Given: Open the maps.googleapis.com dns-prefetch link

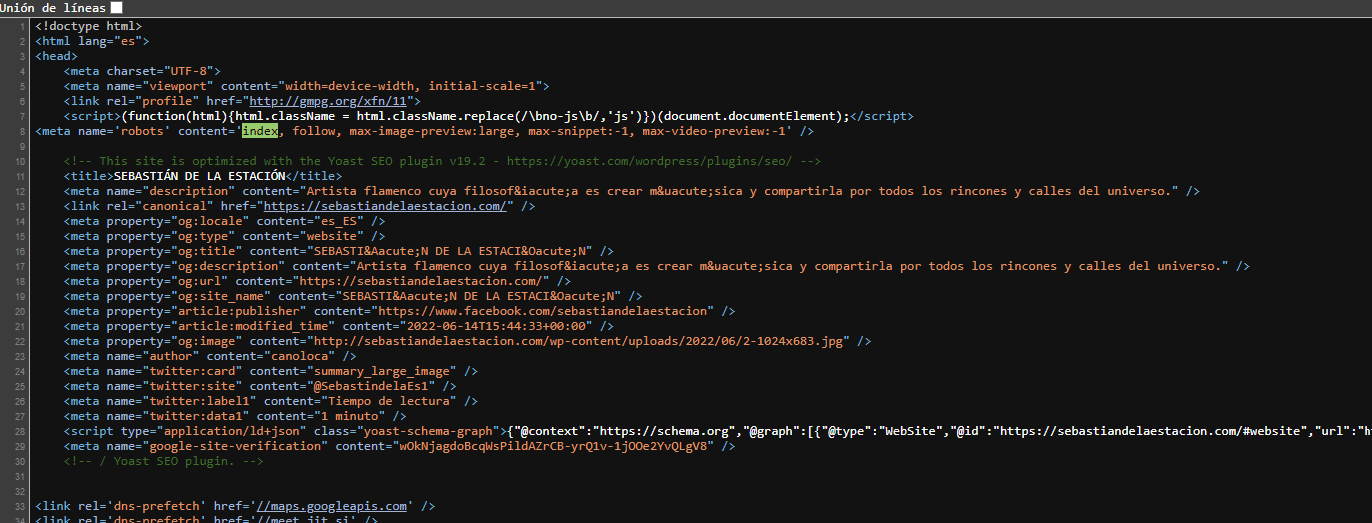Looking at the screenshot, I should click(x=334, y=506).
